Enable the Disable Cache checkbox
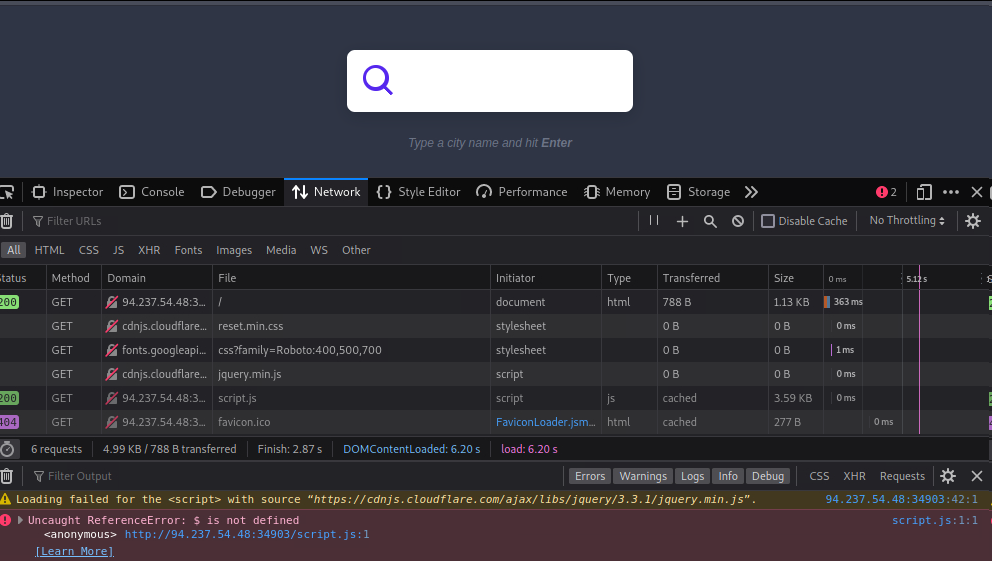 [x=768, y=221]
